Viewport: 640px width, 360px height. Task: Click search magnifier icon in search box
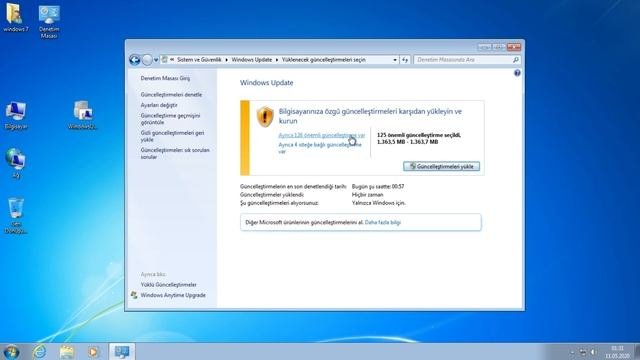516,60
